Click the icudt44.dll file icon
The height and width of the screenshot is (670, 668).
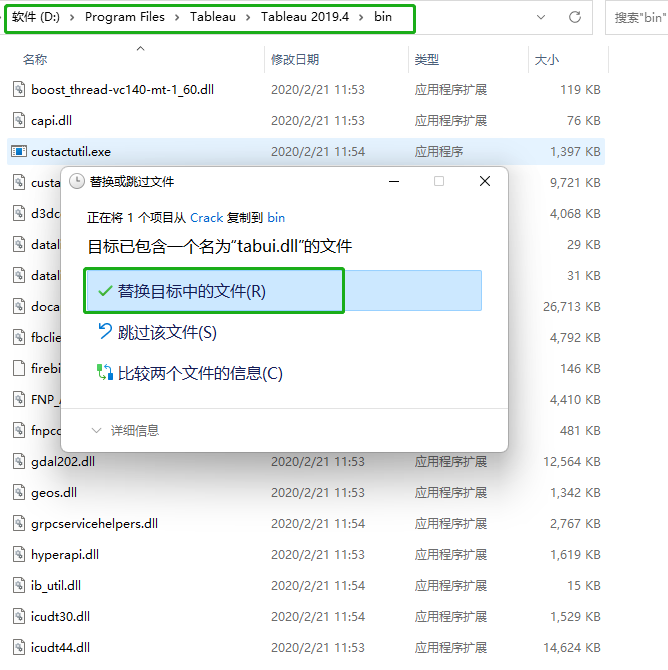tap(19, 647)
